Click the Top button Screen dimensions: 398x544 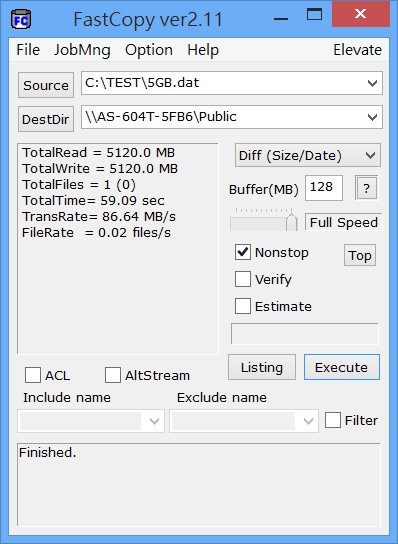(x=360, y=255)
